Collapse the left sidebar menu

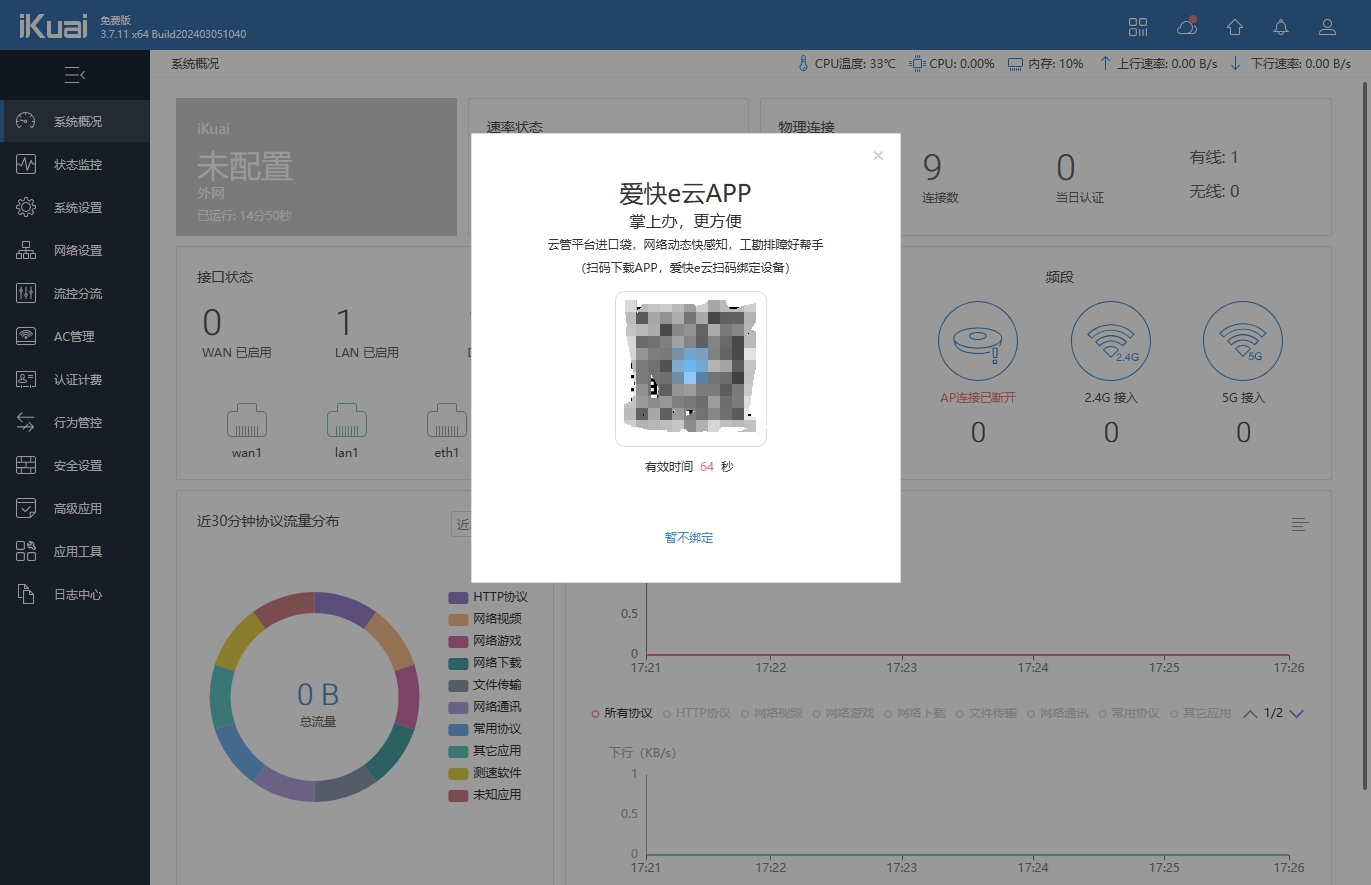pyautogui.click(x=75, y=75)
